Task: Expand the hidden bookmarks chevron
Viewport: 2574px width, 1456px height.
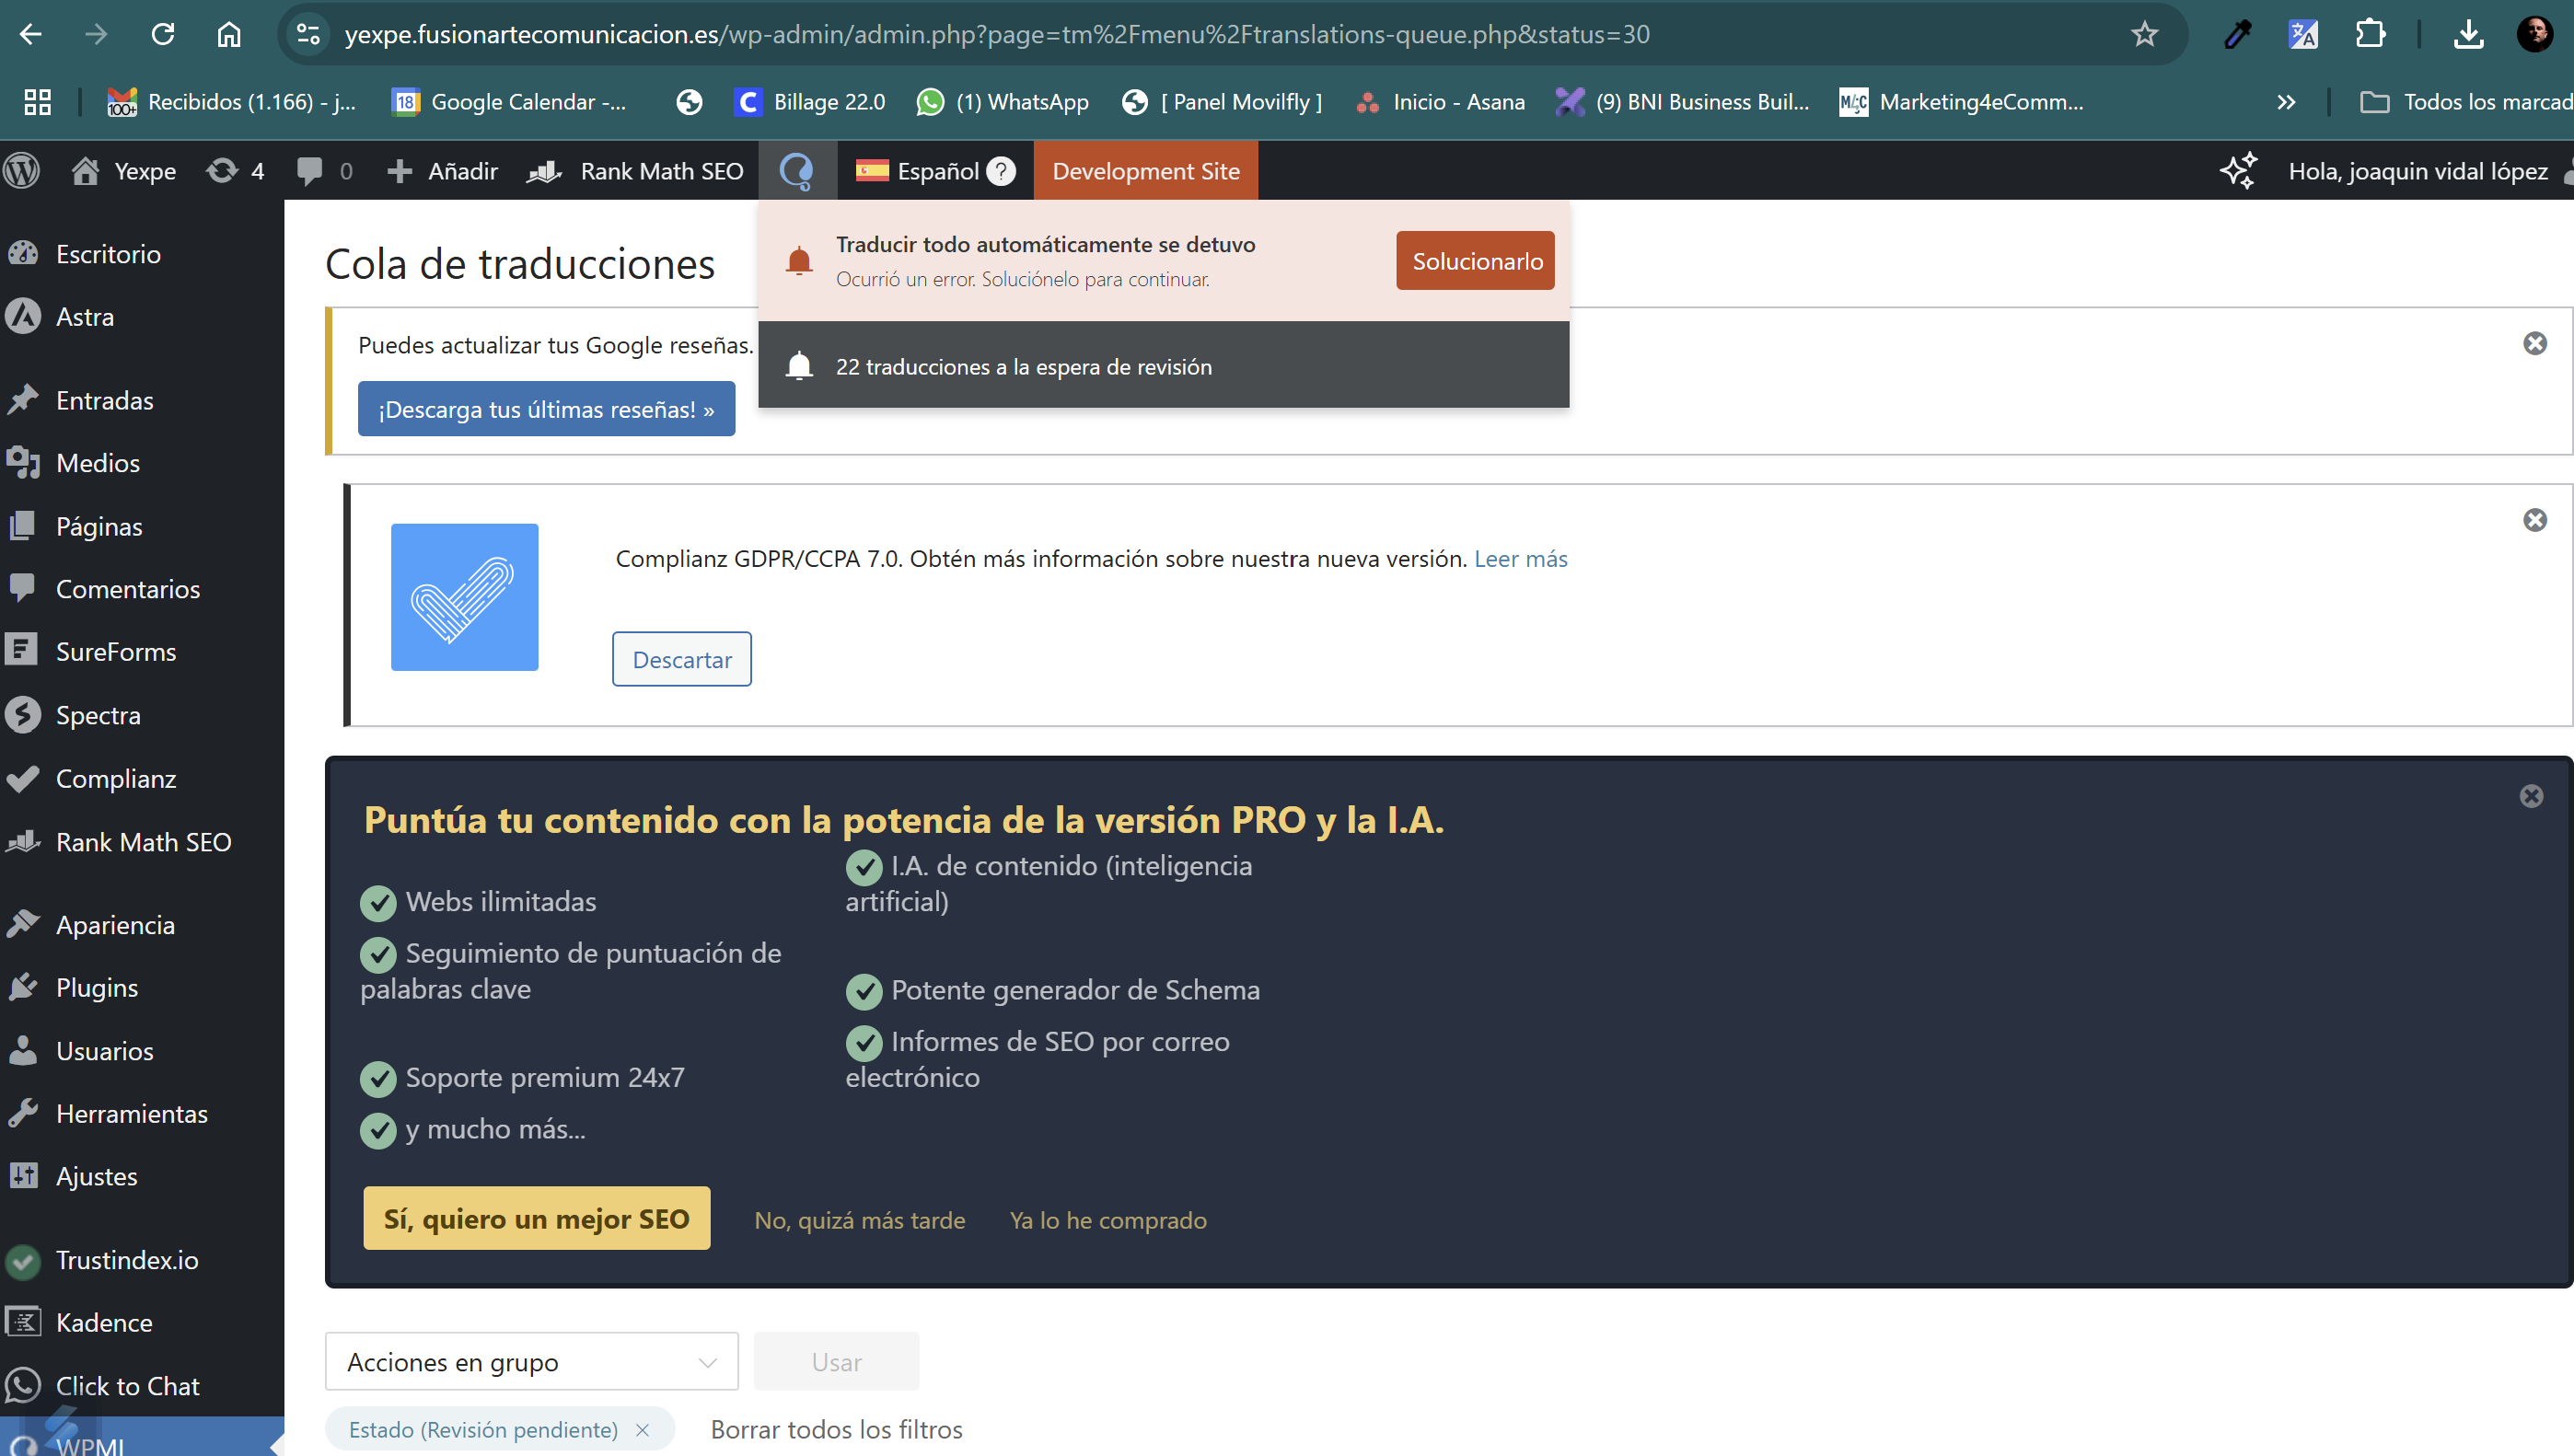Action: tap(2286, 102)
